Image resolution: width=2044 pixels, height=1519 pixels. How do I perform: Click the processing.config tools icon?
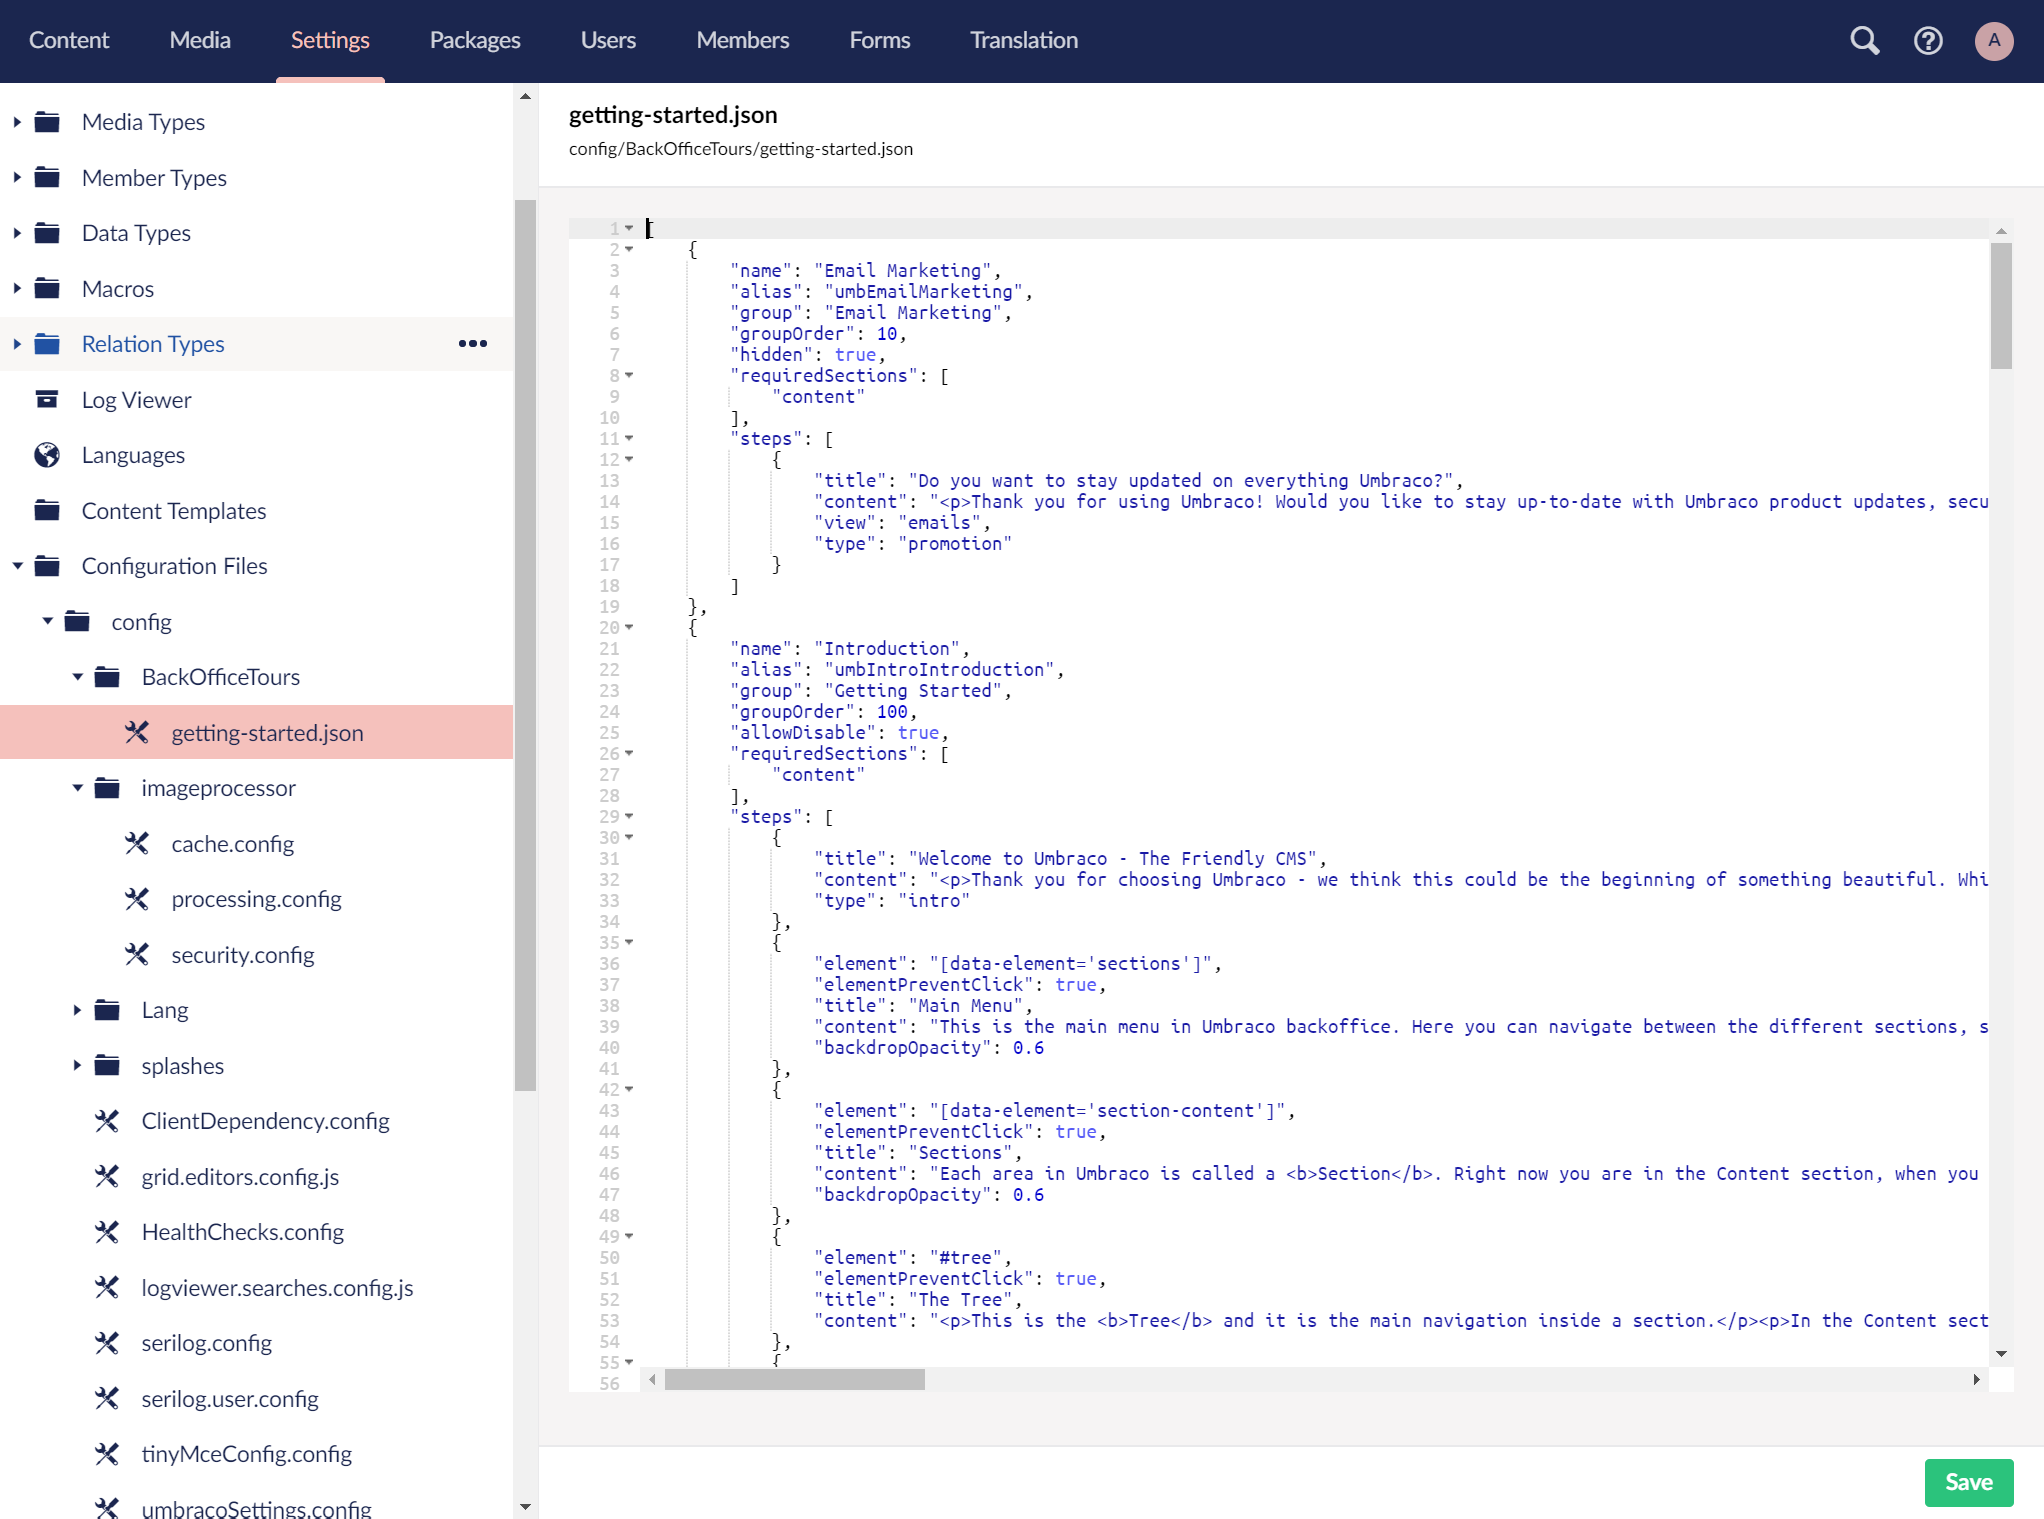coord(137,899)
